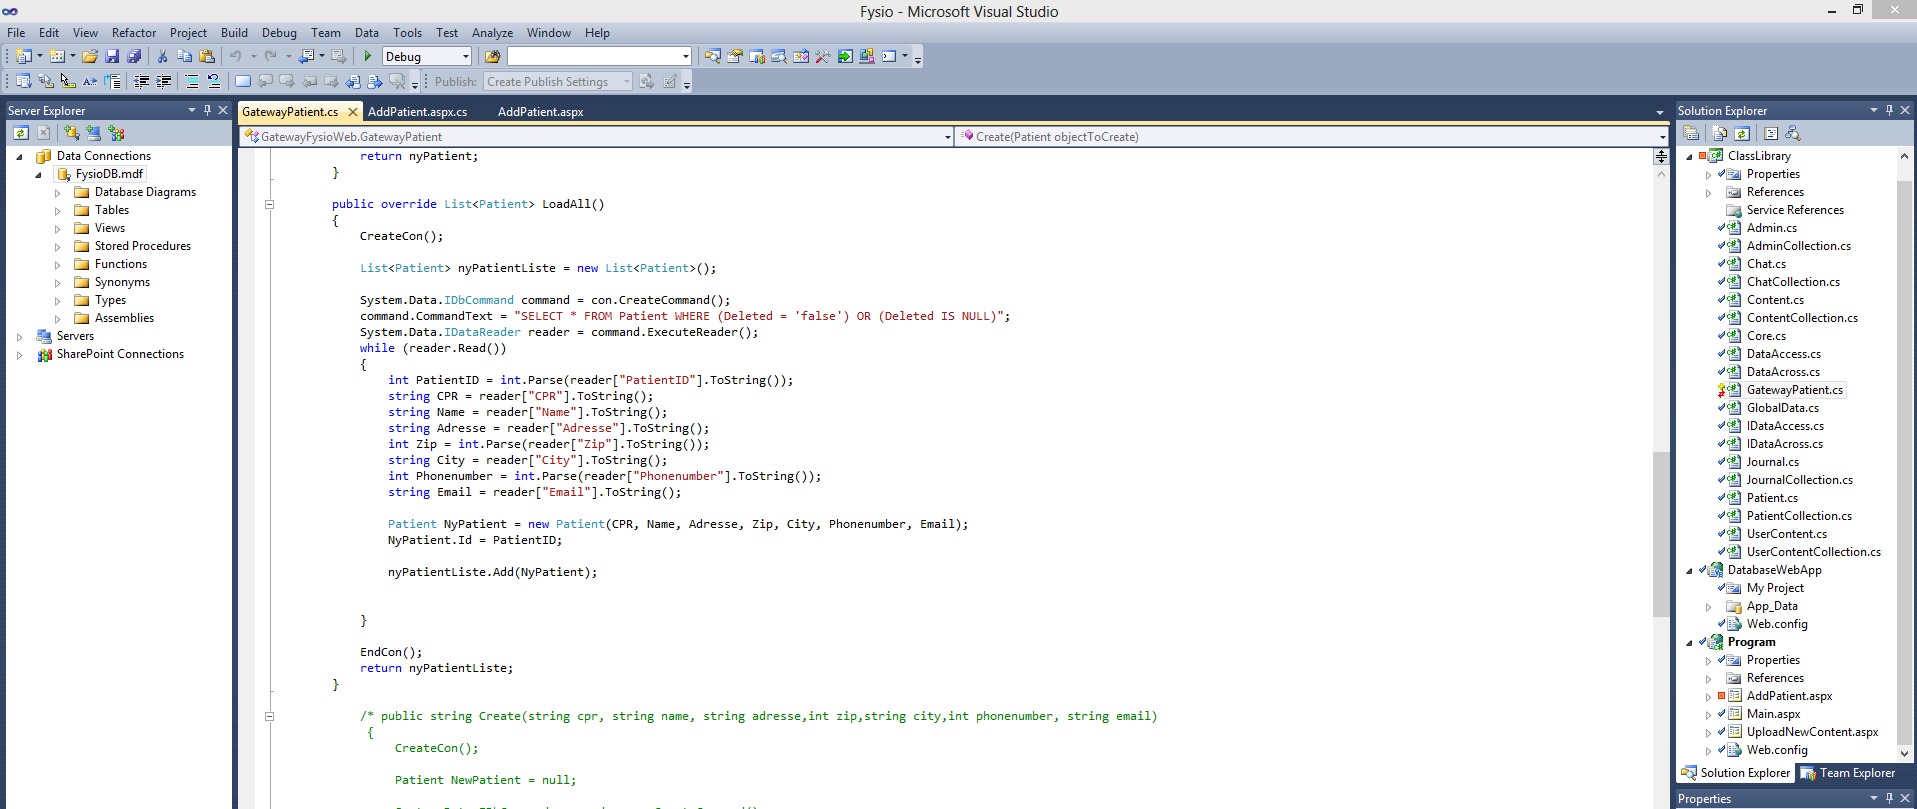Toggle a bookmark on the current line
This screenshot has width=1917, height=809.
[x=243, y=82]
